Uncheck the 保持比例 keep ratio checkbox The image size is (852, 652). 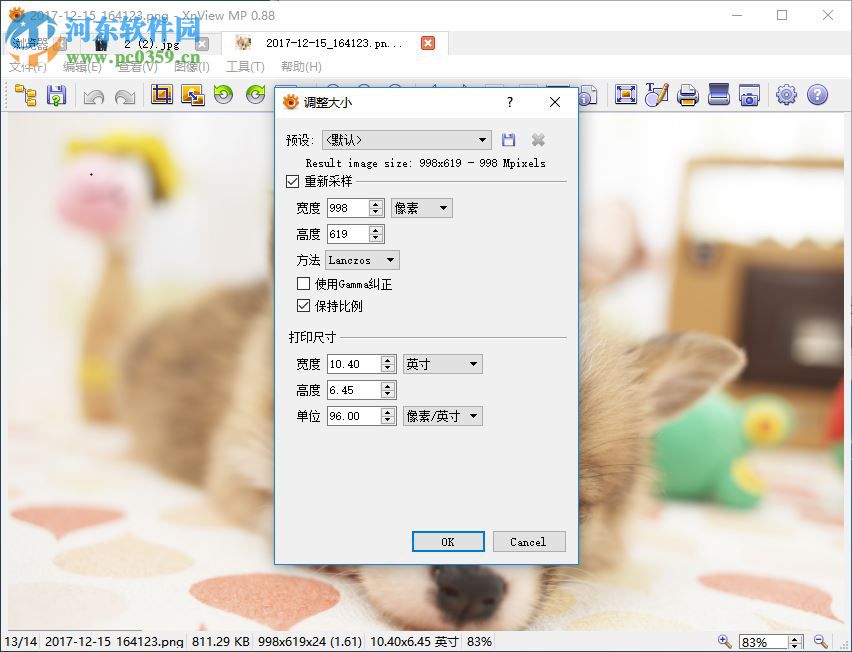click(x=303, y=306)
